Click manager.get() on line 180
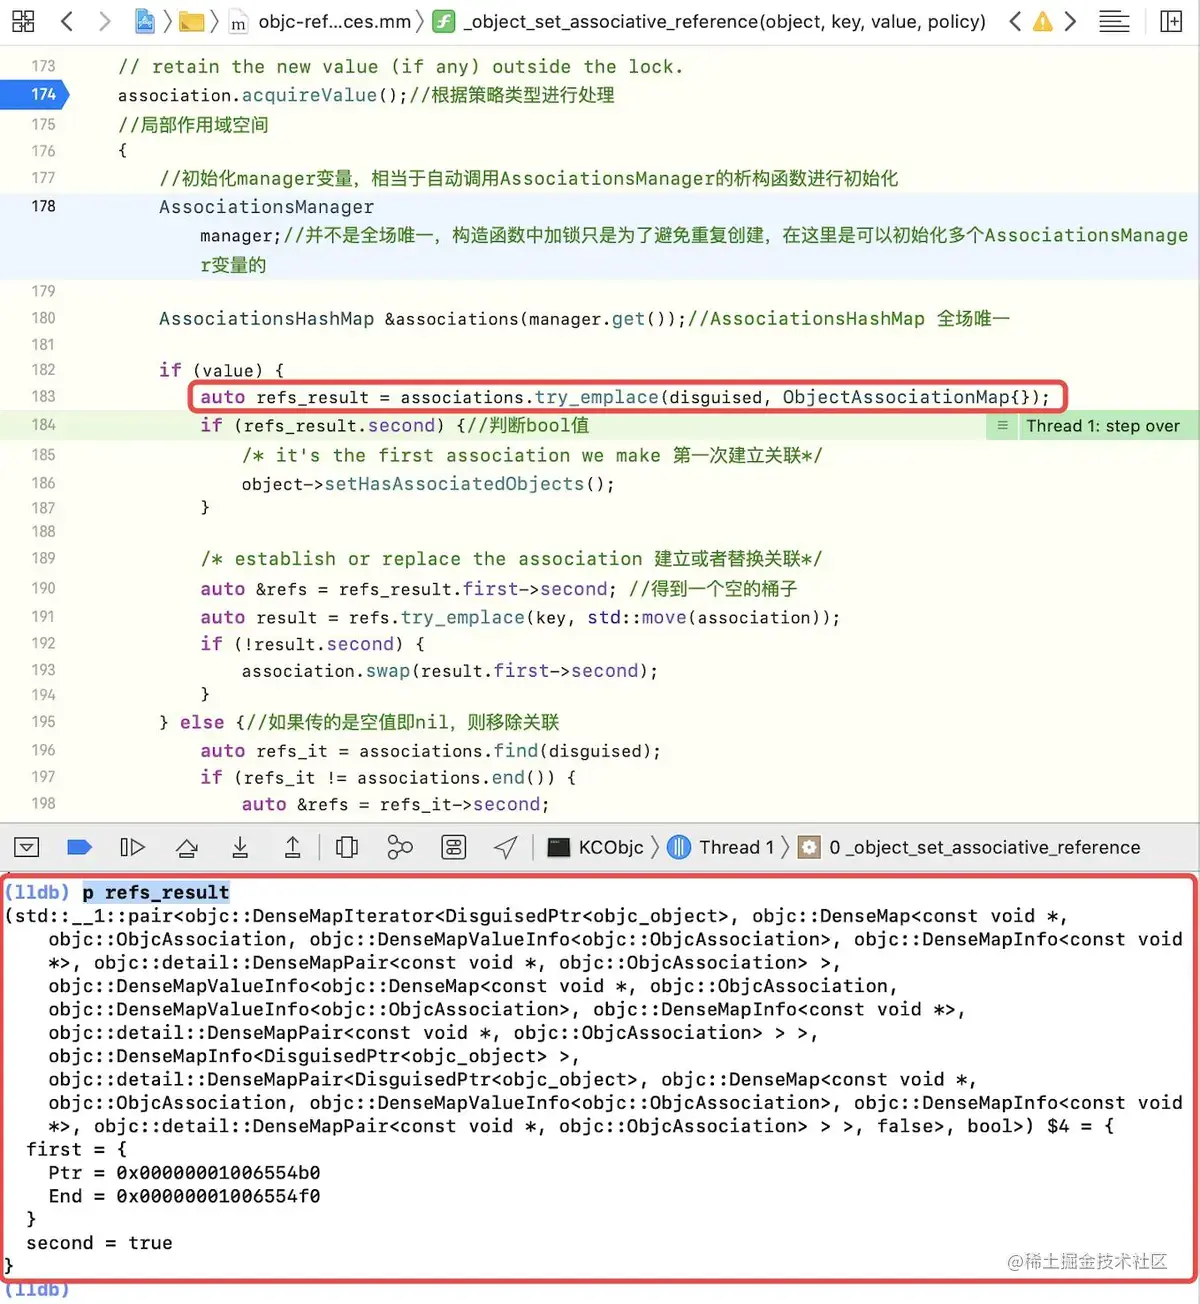This screenshot has height=1304, width=1200. 602,319
